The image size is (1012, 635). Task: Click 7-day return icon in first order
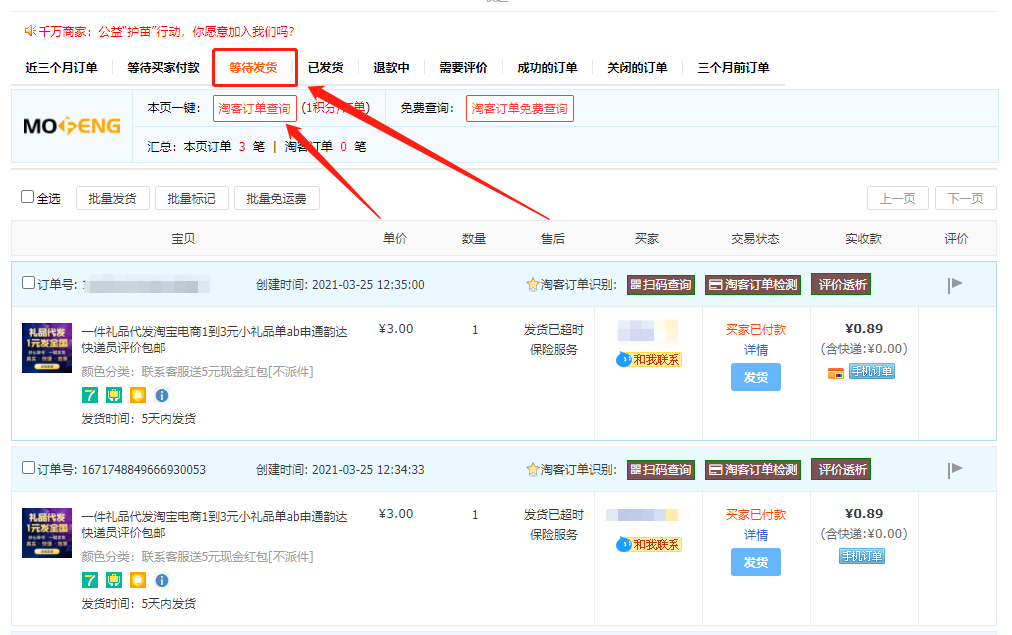90,395
